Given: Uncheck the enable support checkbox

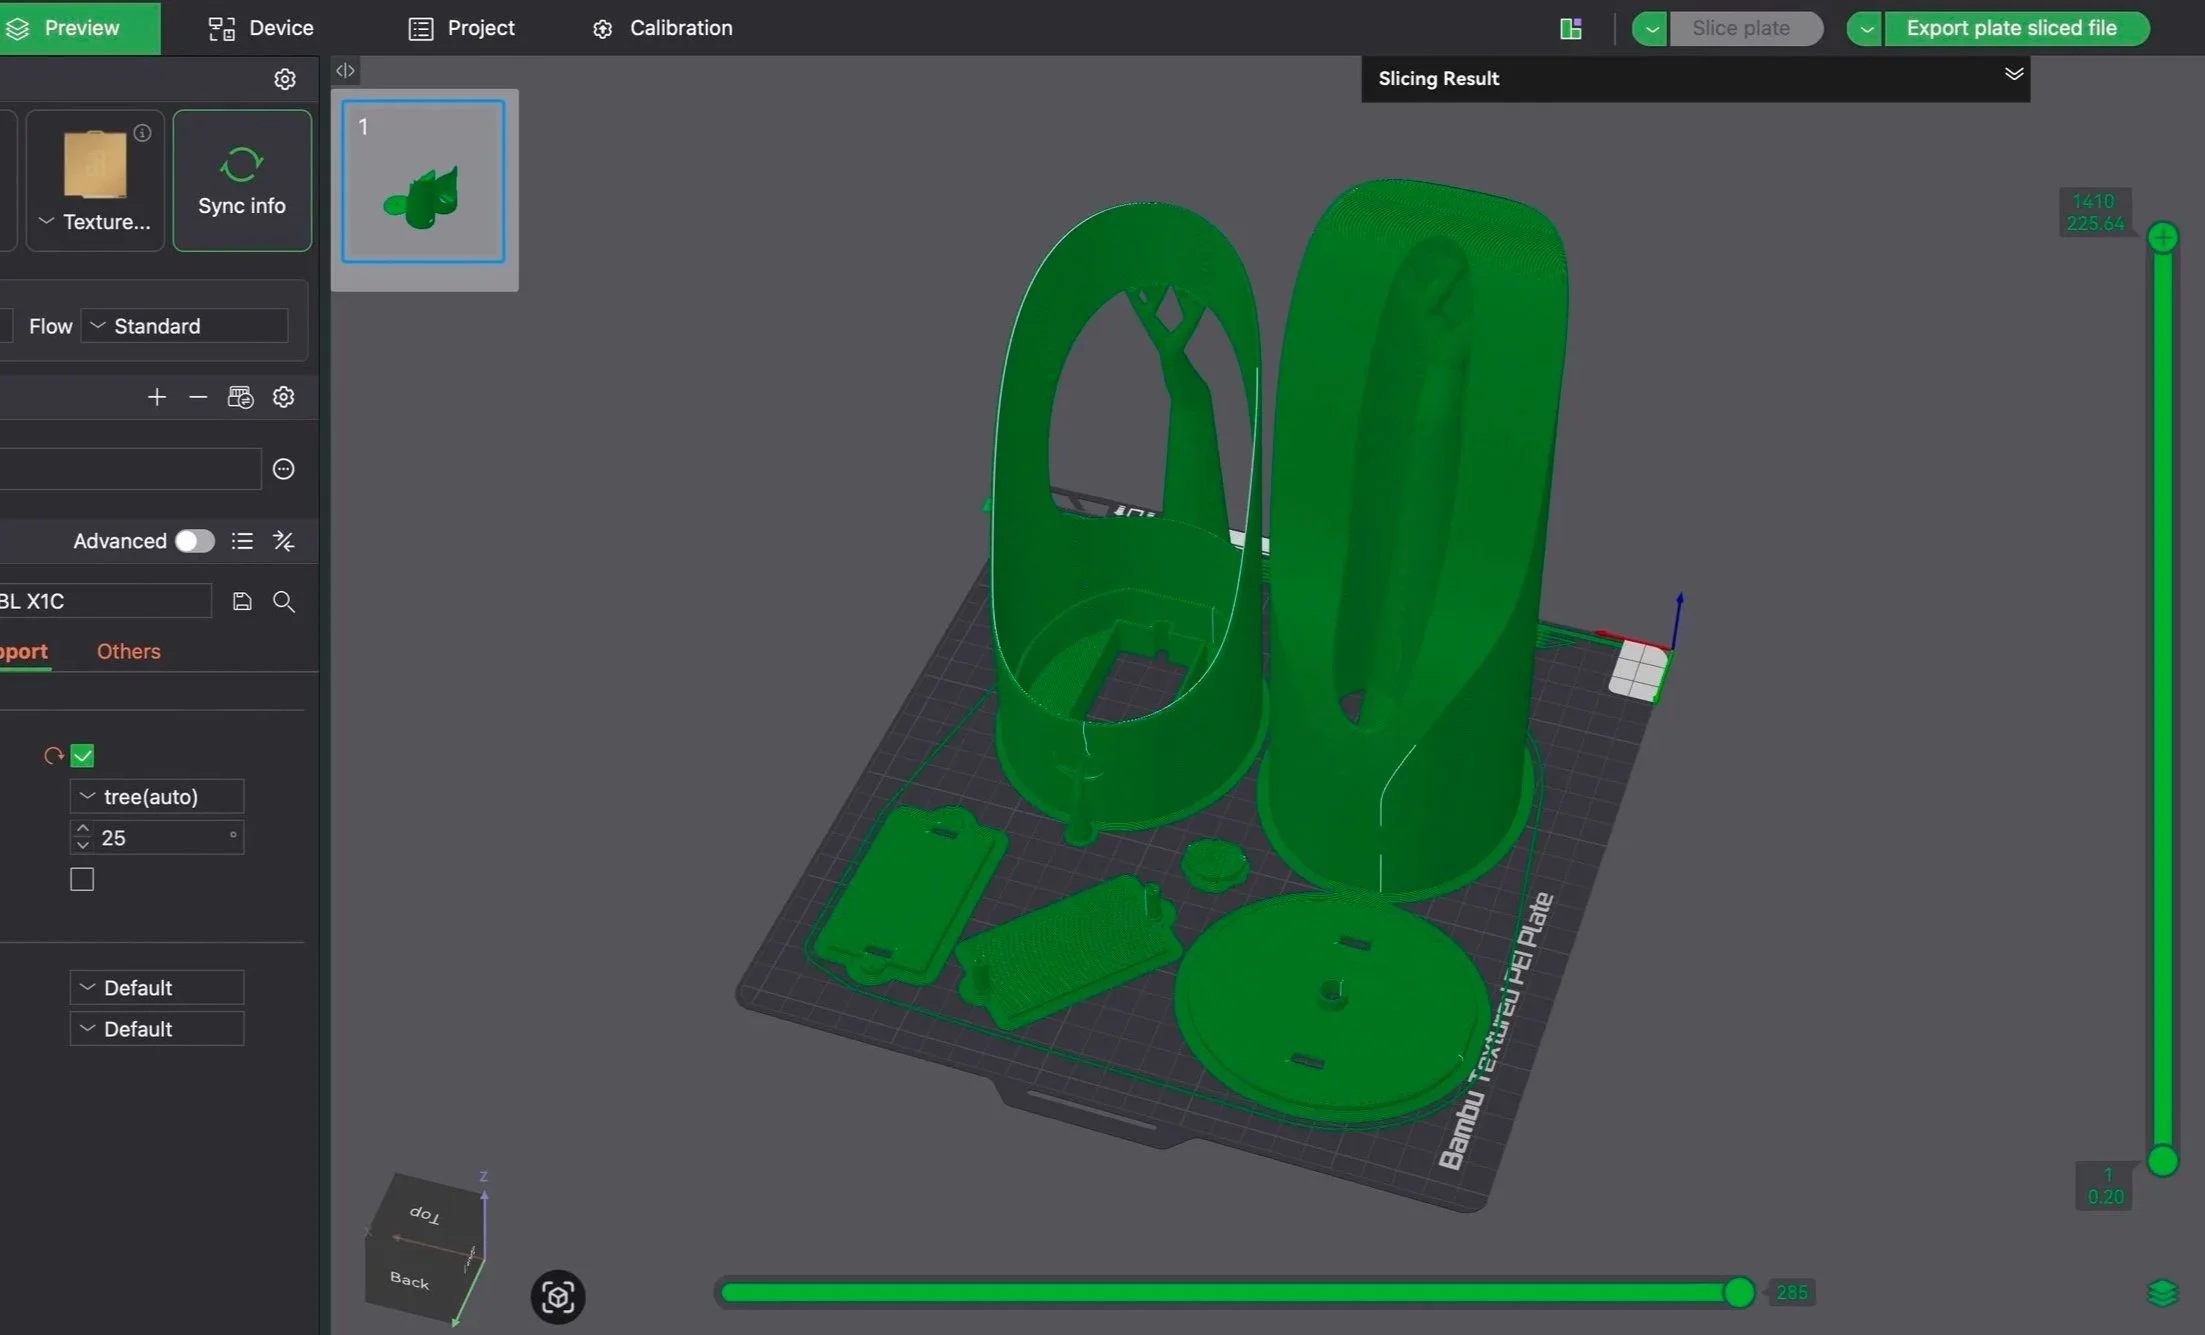Looking at the screenshot, I should 82,756.
